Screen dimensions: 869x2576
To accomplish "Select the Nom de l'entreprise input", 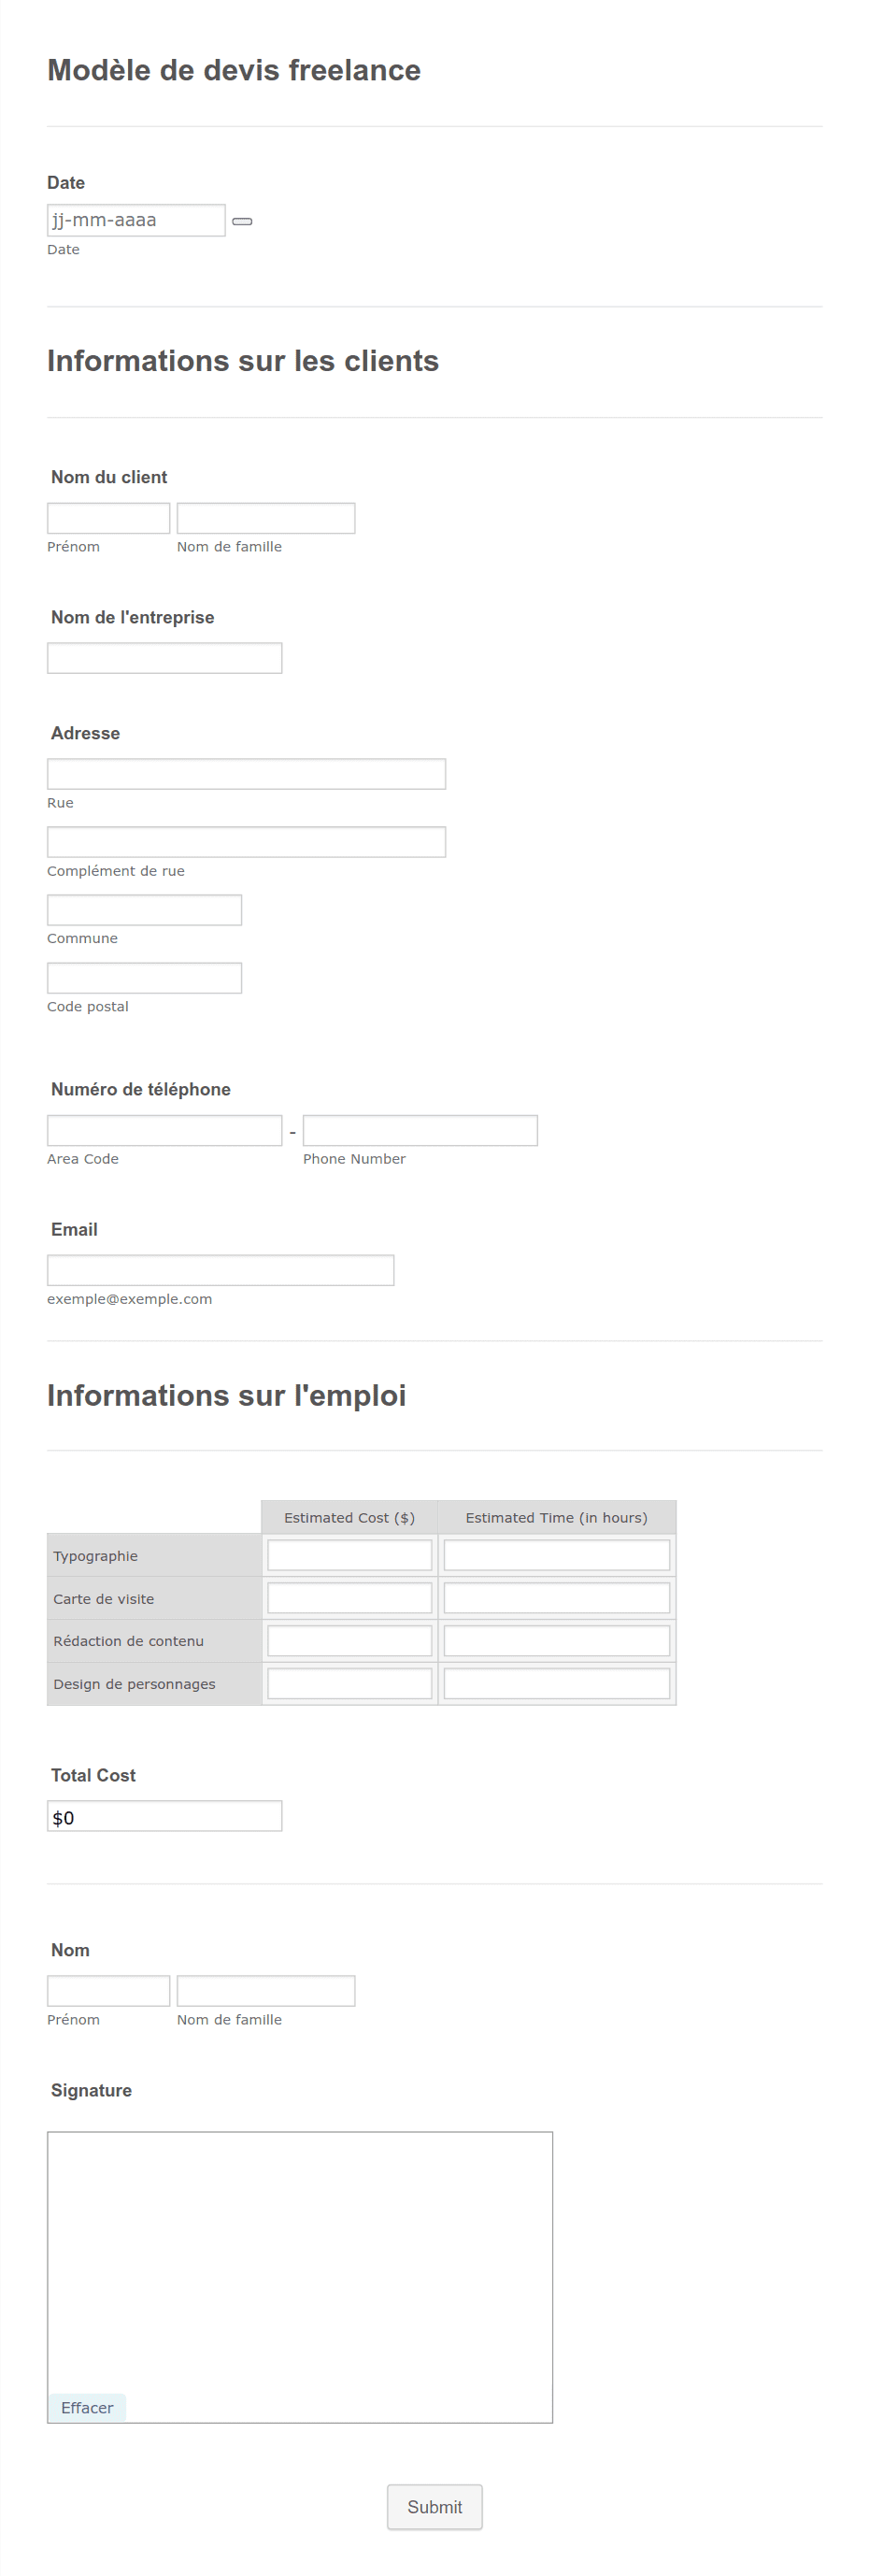I will [x=164, y=658].
